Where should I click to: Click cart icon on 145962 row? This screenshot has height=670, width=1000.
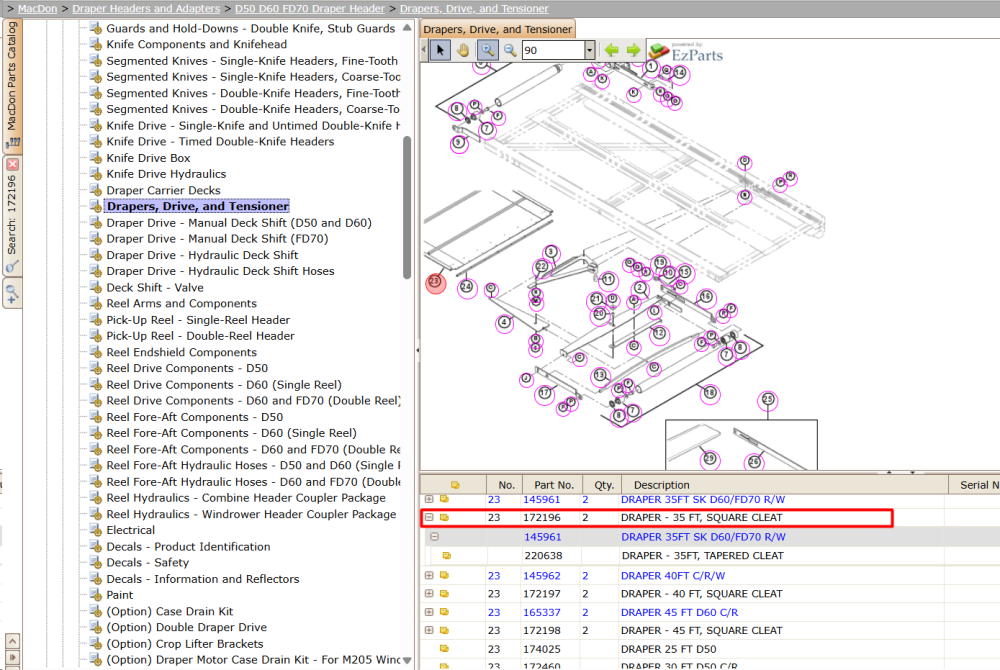[x=445, y=575]
